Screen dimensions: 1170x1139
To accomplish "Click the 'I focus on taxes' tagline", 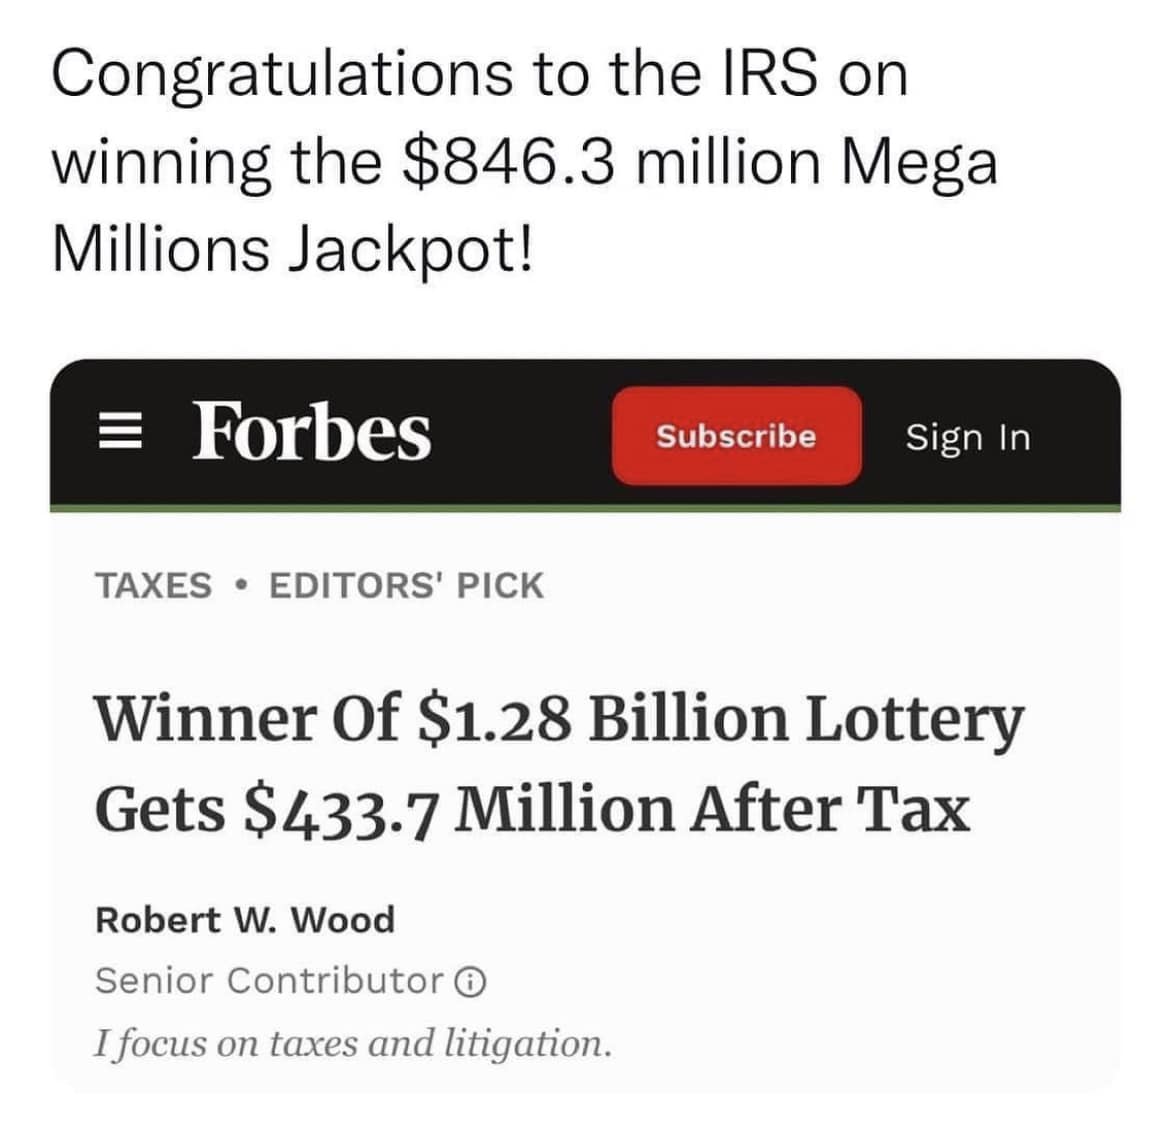I will tap(353, 1043).
